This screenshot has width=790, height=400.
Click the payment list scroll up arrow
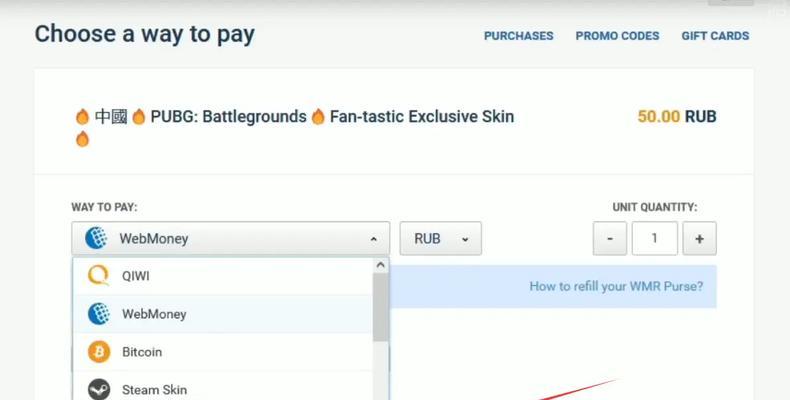(x=380, y=265)
